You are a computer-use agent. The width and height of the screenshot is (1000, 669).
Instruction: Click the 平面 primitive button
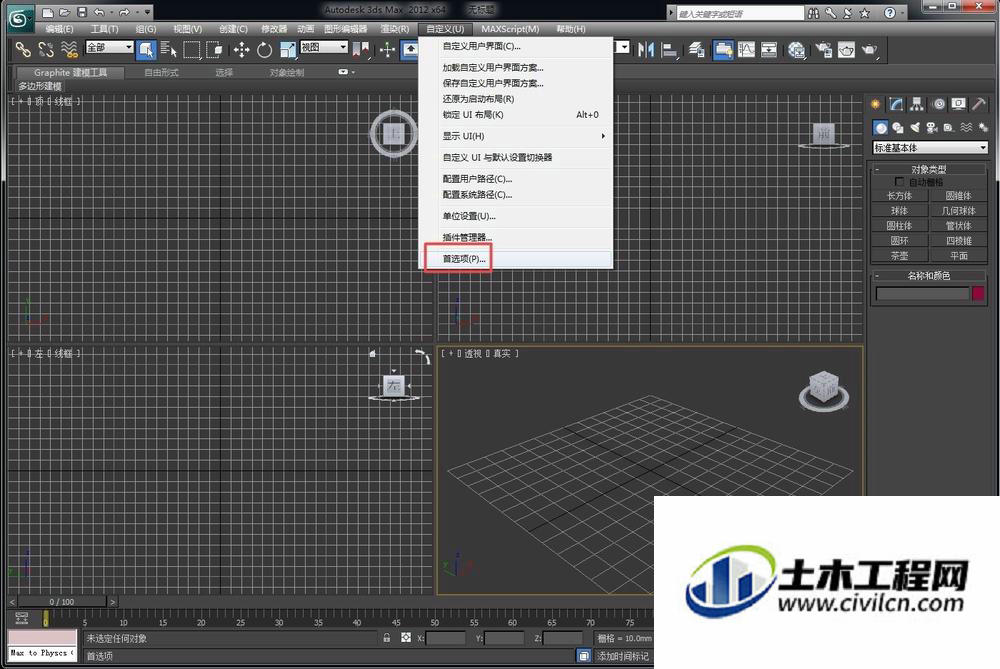[x=958, y=256]
